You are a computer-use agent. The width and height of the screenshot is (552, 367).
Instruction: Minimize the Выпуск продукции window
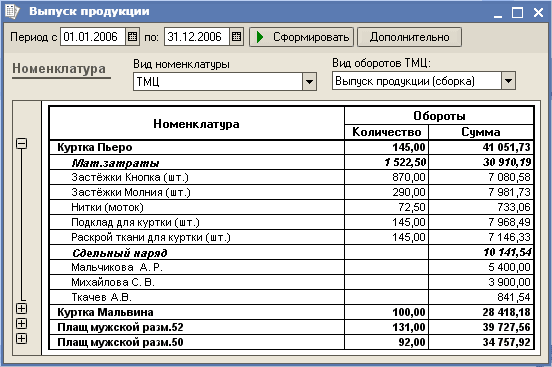[x=498, y=13]
